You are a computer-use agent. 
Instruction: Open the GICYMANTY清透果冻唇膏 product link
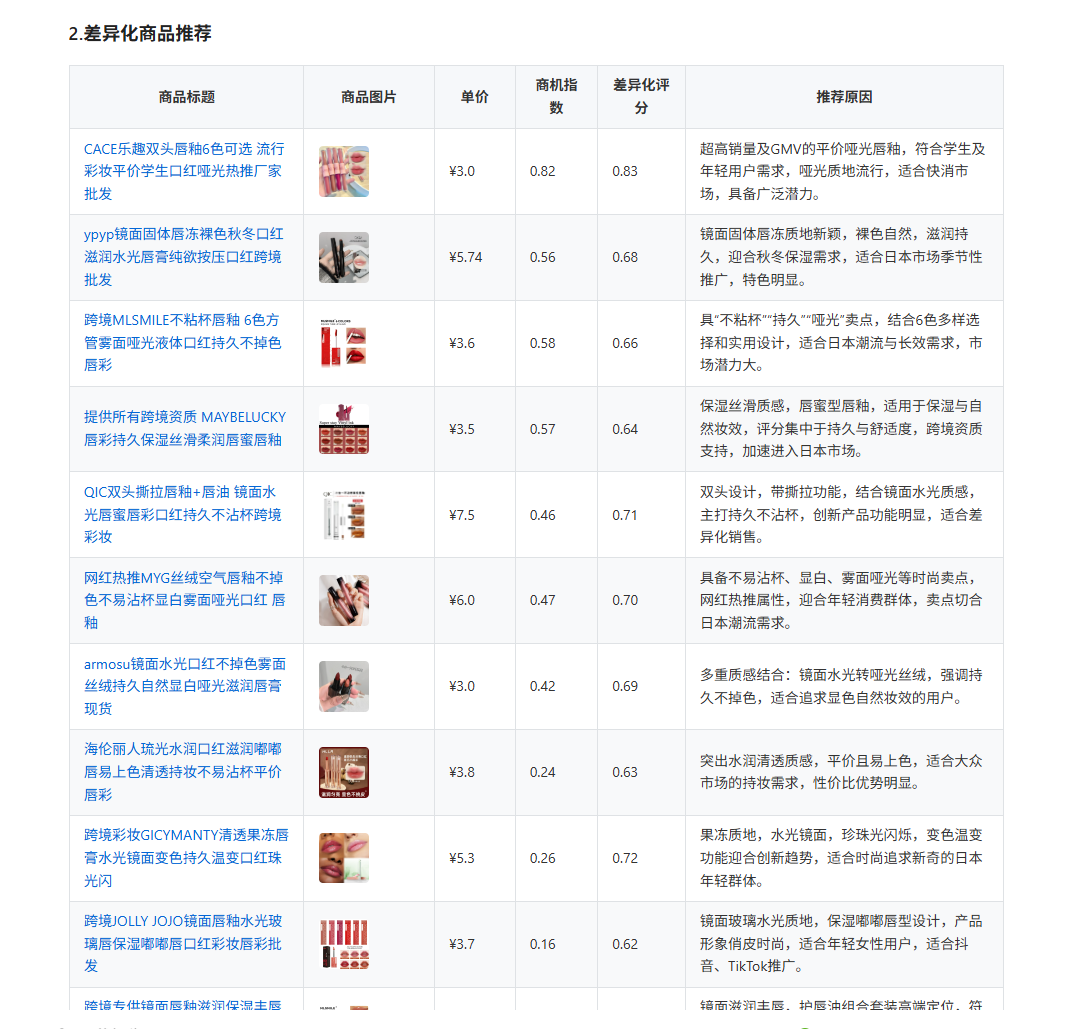point(186,857)
